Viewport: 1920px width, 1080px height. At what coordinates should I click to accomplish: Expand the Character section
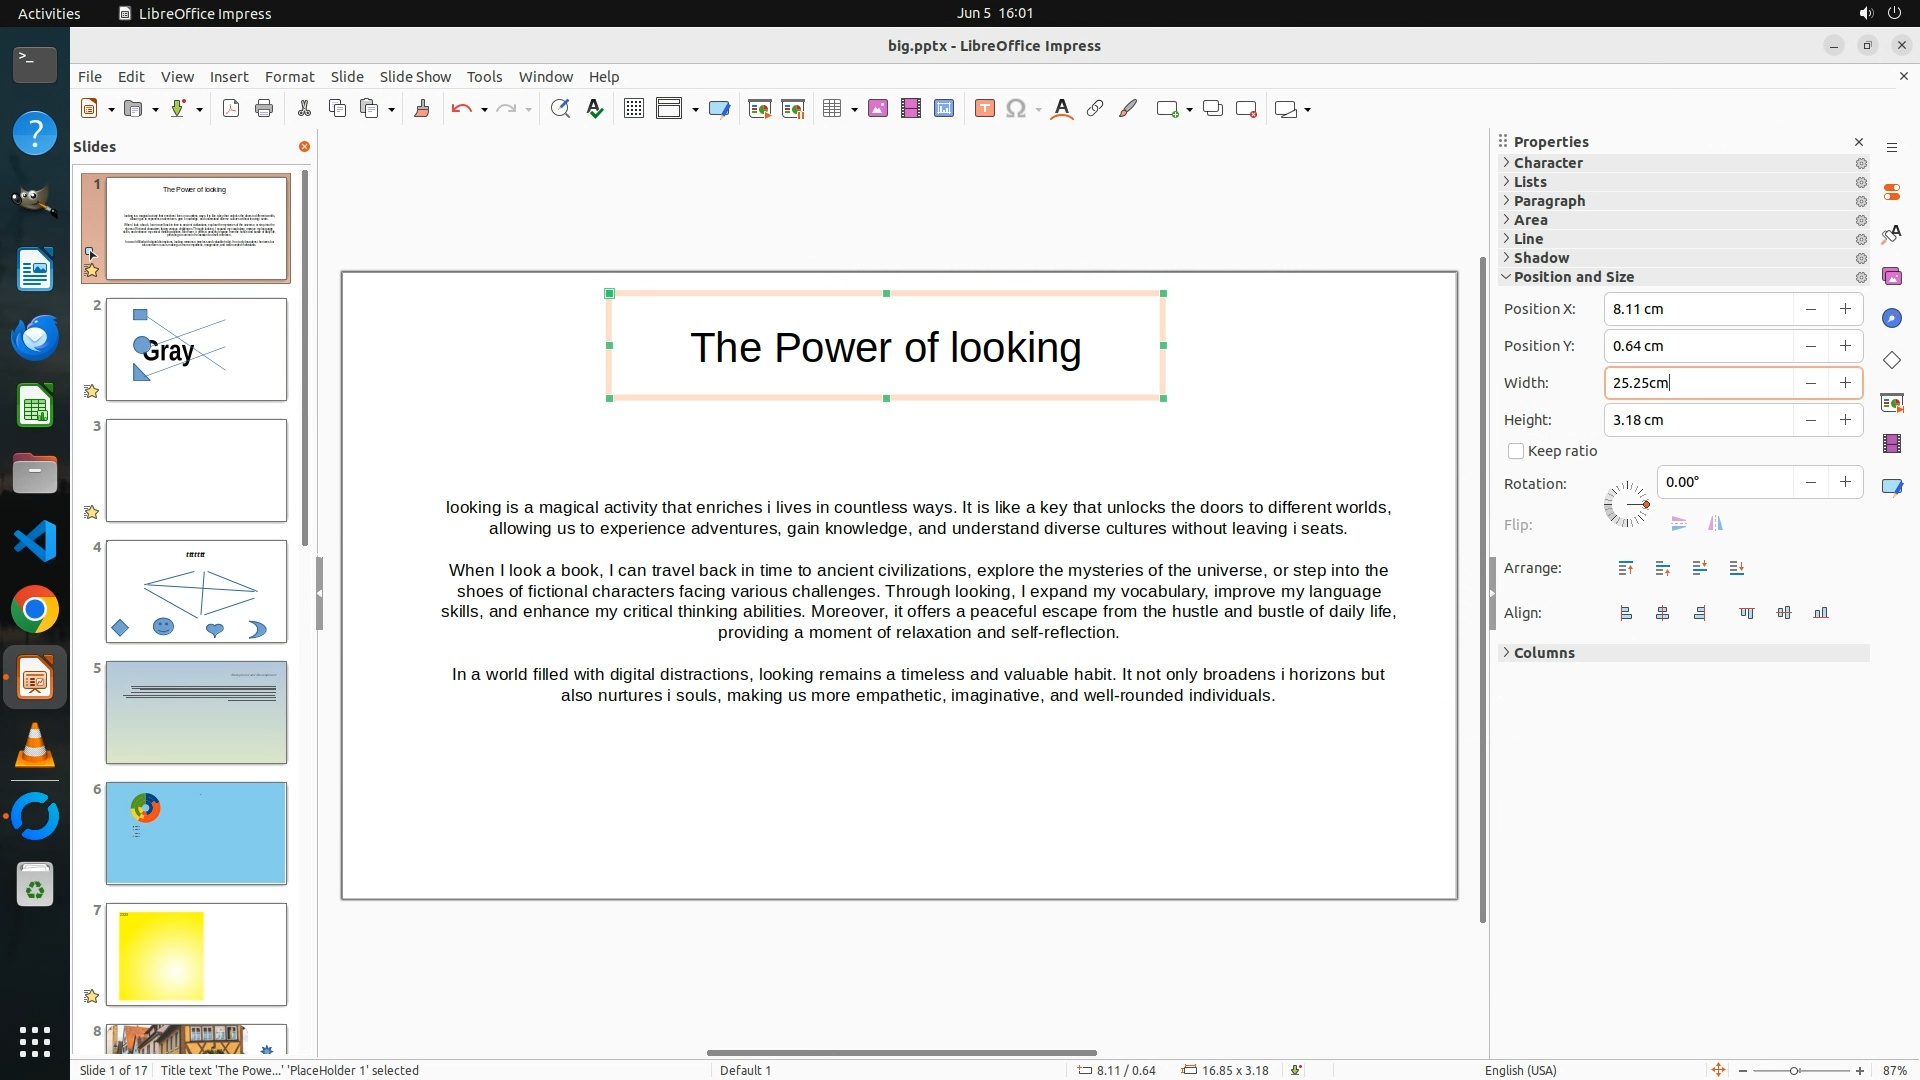pyautogui.click(x=1548, y=163)
